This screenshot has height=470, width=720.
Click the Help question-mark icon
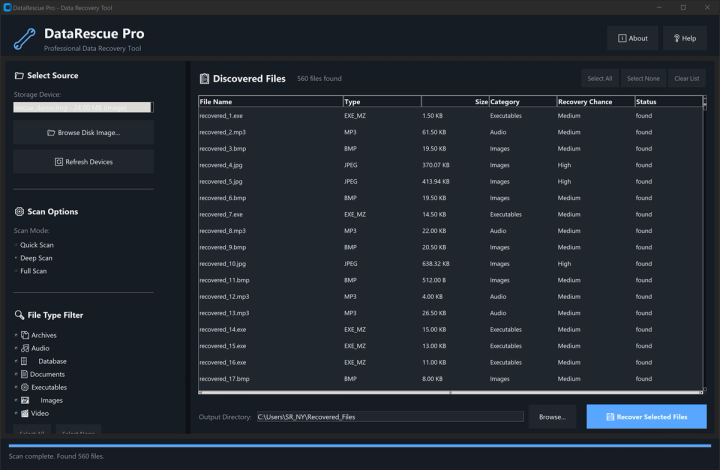click(x=676, y=39)
